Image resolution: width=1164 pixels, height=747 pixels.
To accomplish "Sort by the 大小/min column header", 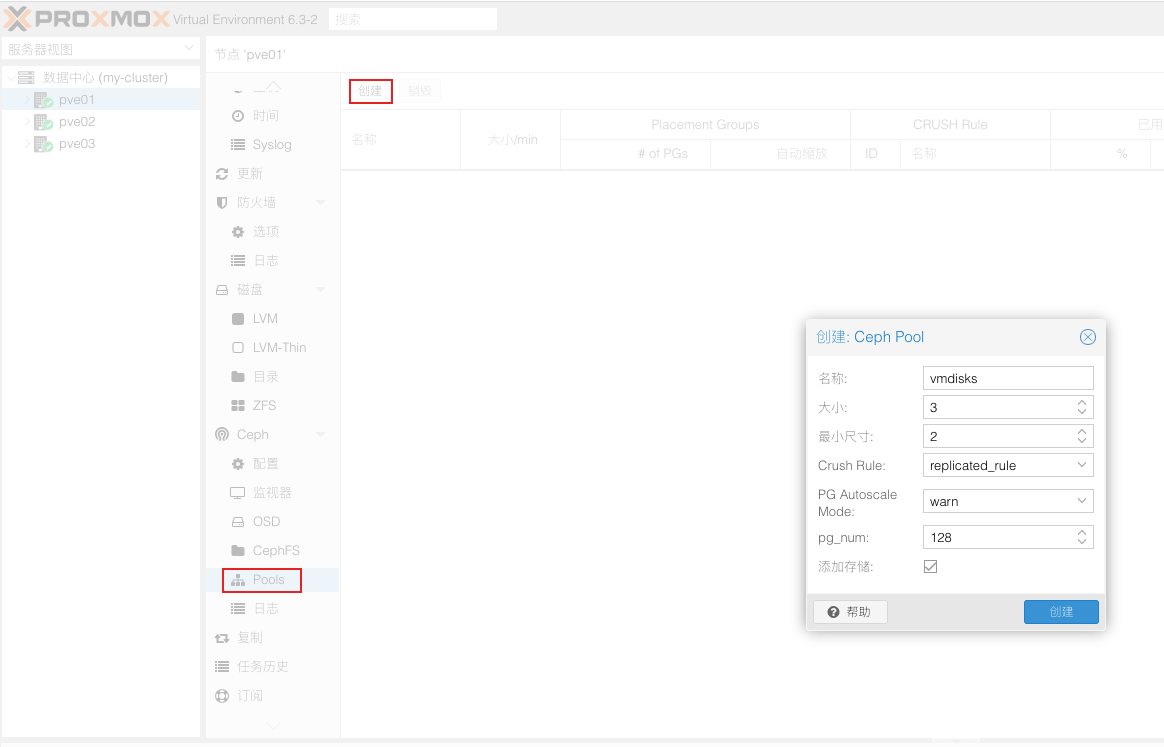I will (511, 140).
